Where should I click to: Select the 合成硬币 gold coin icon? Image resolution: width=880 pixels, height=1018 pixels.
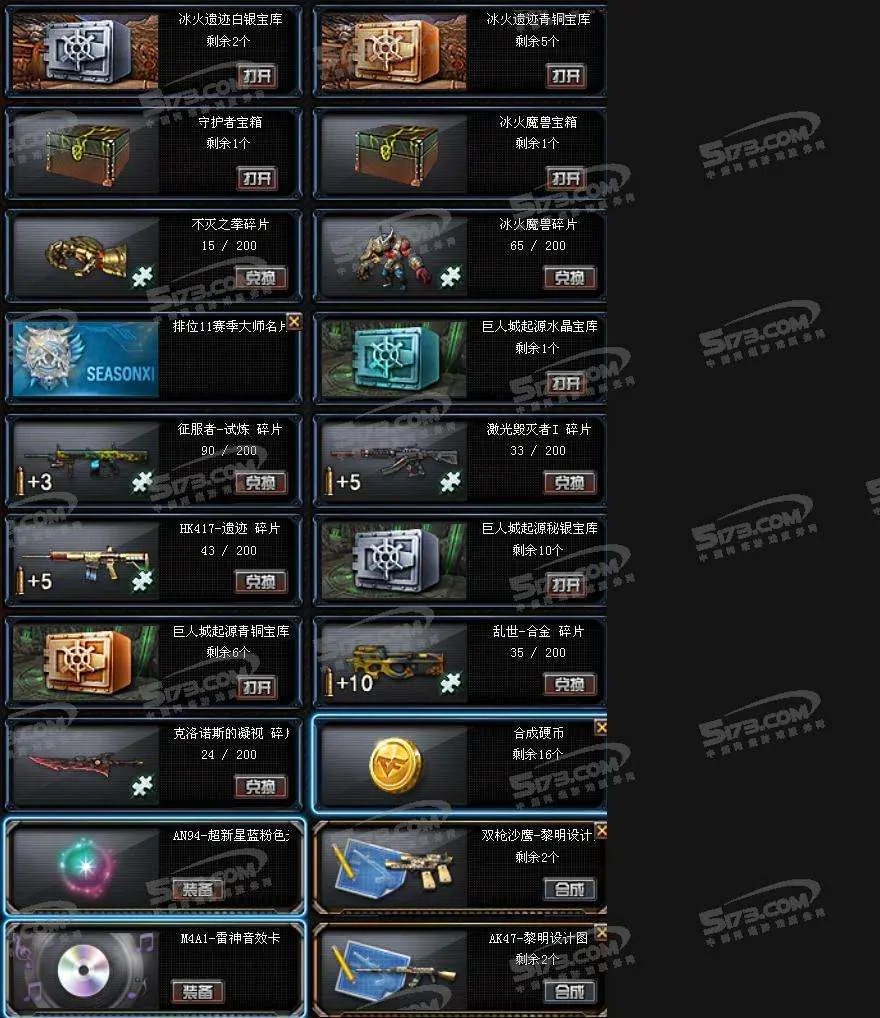click(x=394, y=765)
